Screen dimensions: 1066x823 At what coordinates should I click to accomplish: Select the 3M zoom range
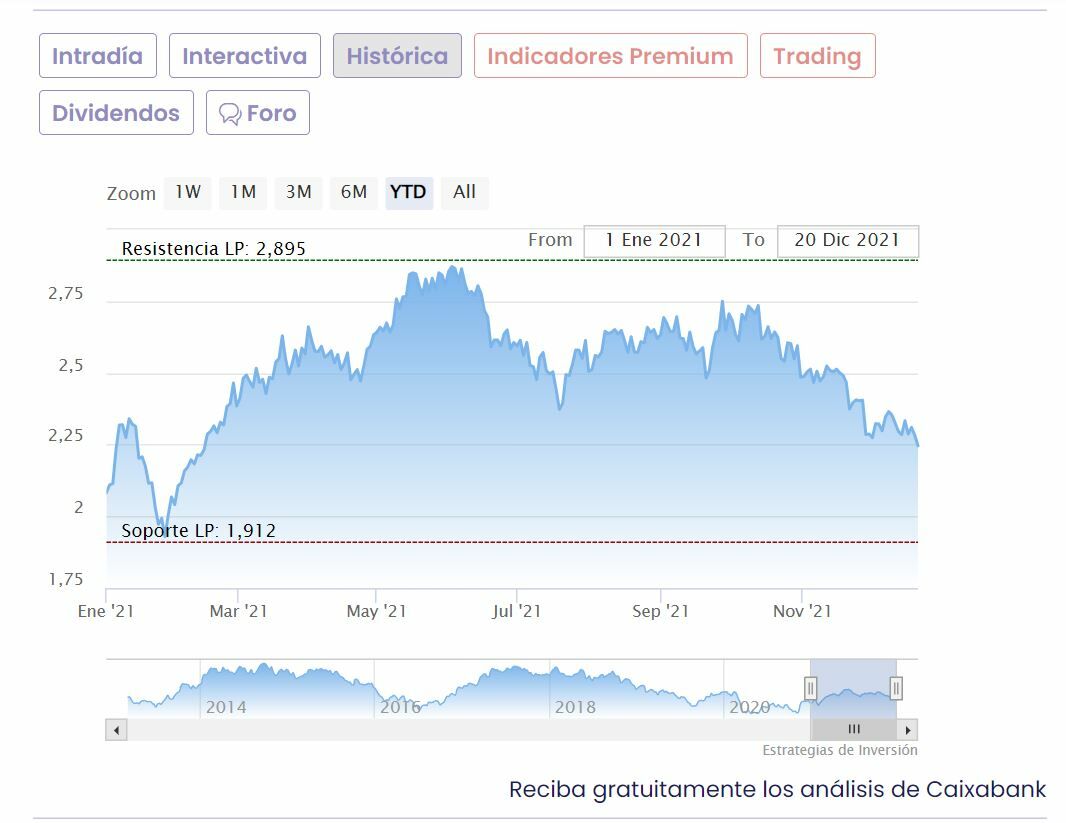click(298, 192)
